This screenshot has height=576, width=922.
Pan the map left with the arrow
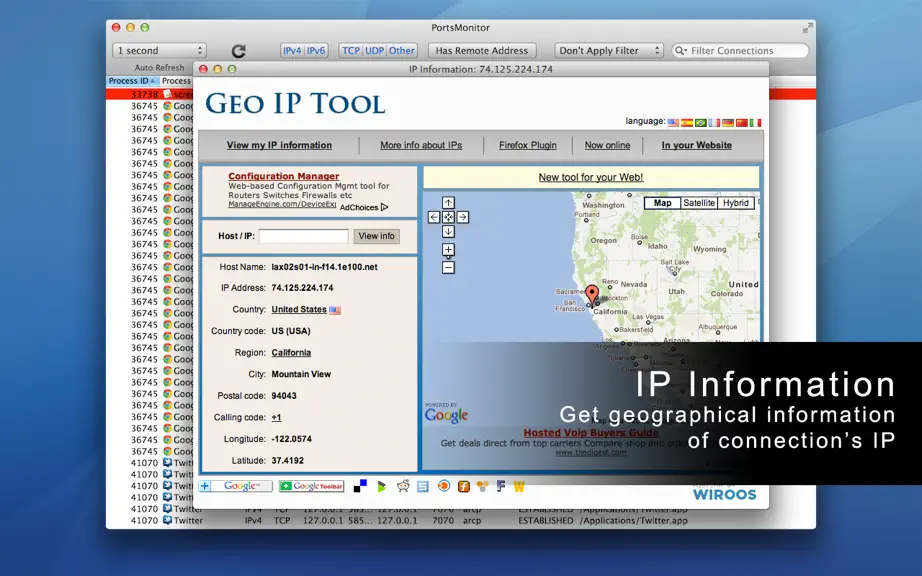[x=434, y=217]
